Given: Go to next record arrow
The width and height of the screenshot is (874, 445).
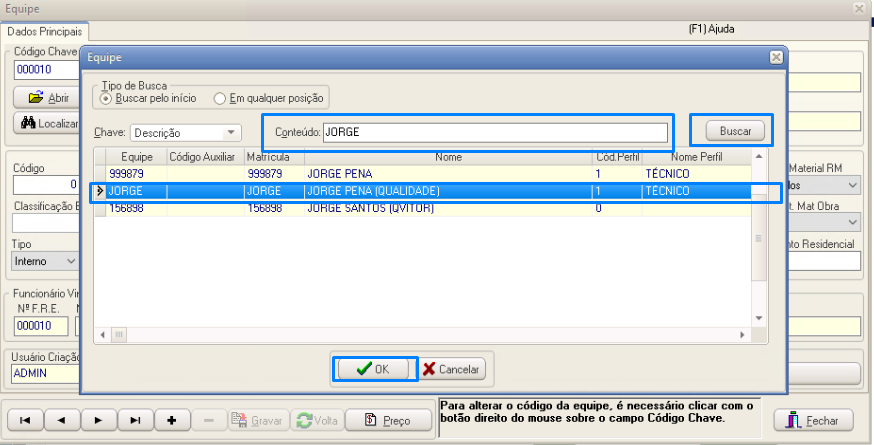Looking at the screenshot, I should click(x=98, y=420).
